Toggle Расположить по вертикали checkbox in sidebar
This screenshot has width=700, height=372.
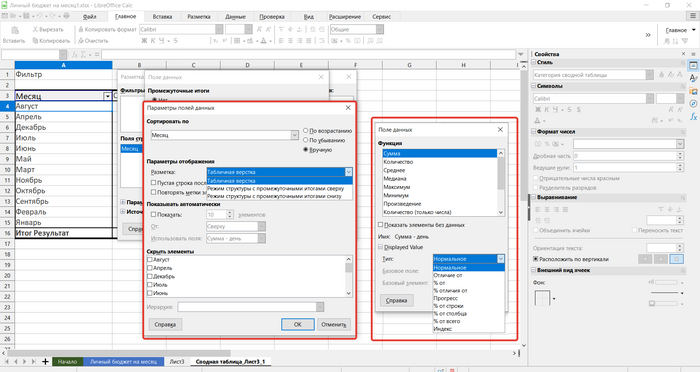click(536, 259)
